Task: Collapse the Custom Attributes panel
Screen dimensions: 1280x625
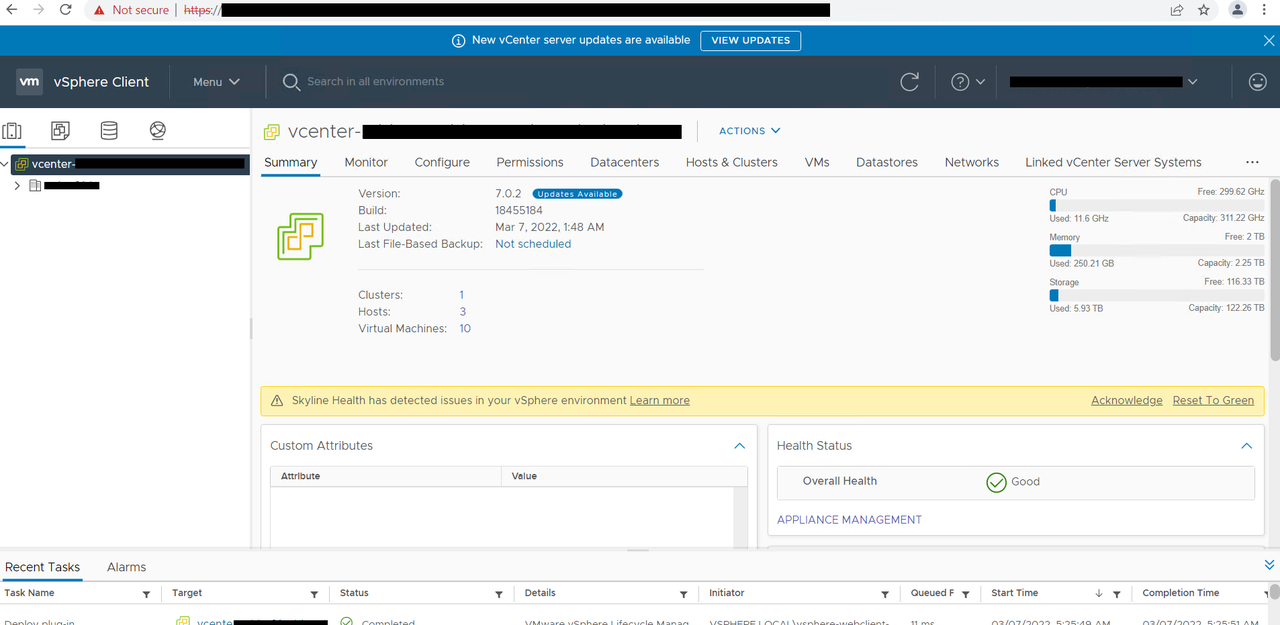Action: 739,446
